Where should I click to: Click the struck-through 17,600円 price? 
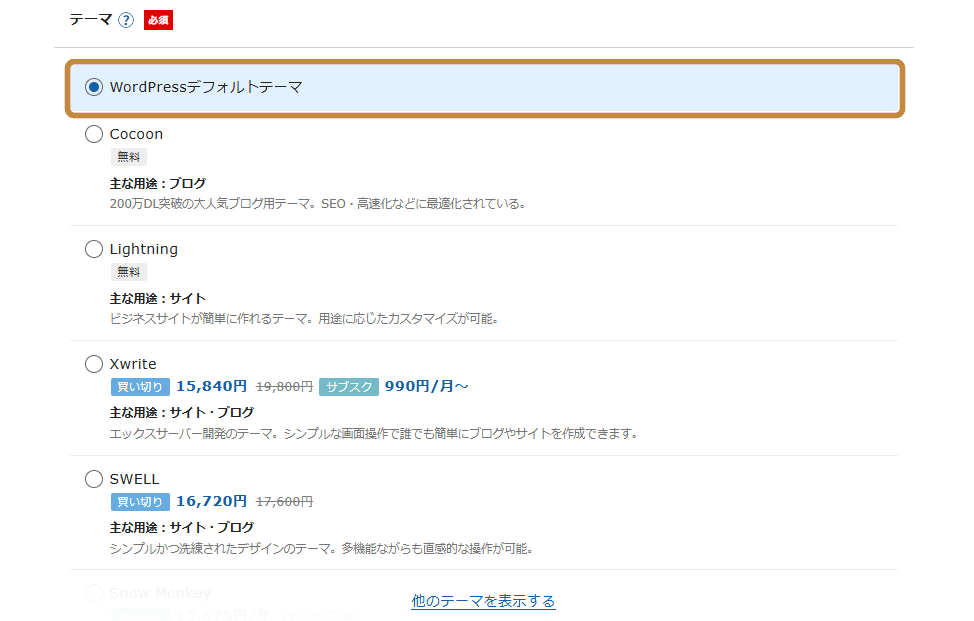pos(284,502)
